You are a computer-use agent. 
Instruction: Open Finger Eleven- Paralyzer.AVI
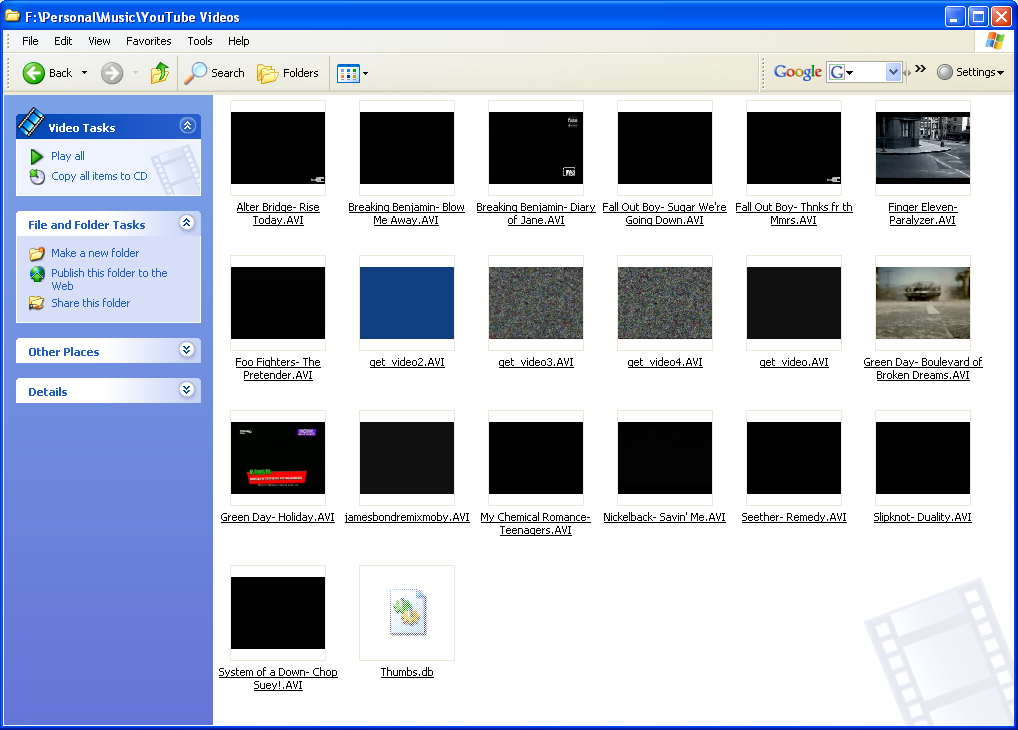pos(922,148)
